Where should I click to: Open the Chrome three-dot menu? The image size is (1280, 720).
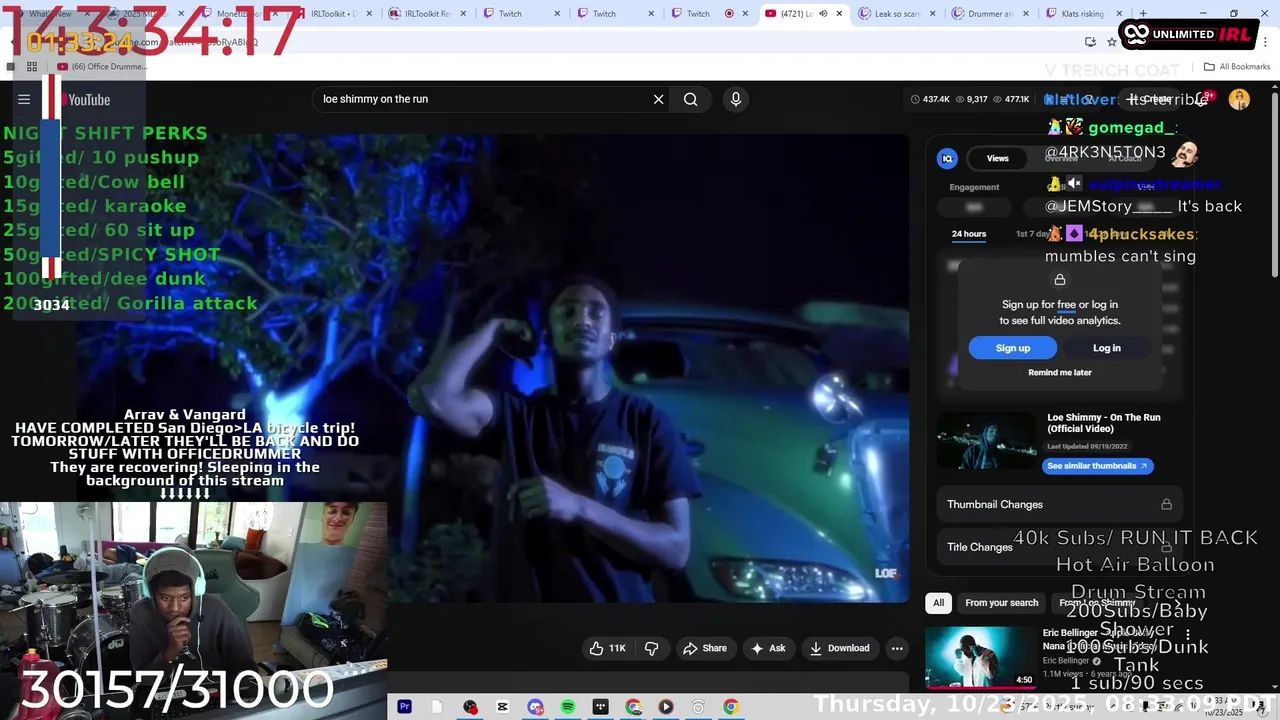[x=1263, y=42]
